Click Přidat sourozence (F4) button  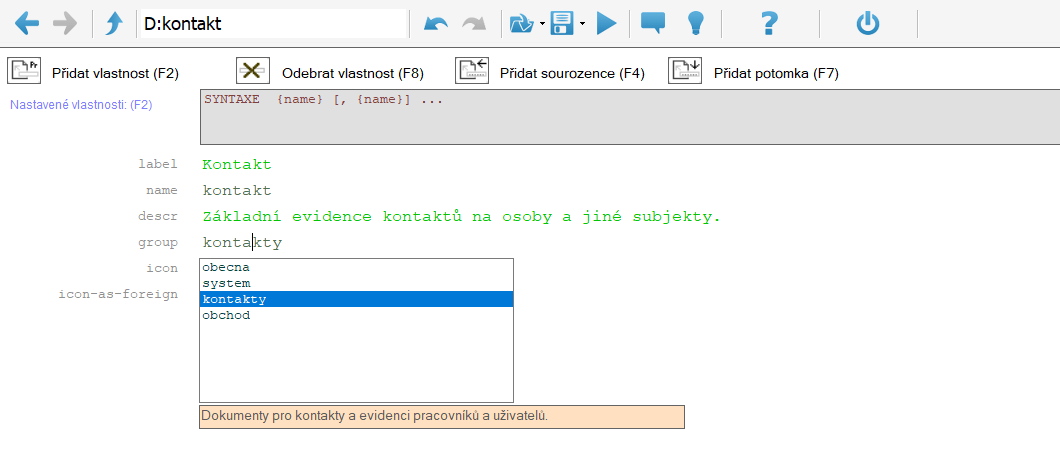tap(550, 72)
